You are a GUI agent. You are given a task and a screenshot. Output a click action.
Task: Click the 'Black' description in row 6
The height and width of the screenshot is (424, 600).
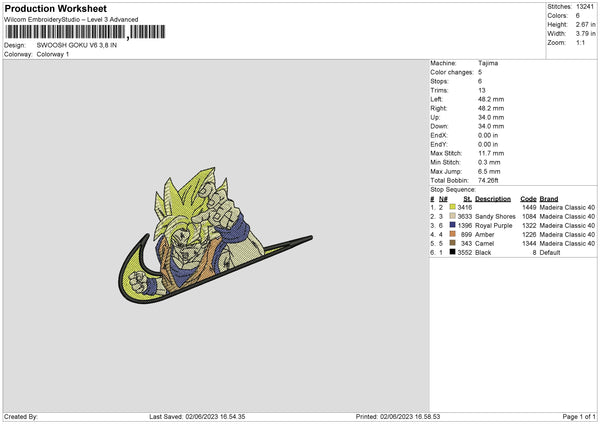point(483,253)
